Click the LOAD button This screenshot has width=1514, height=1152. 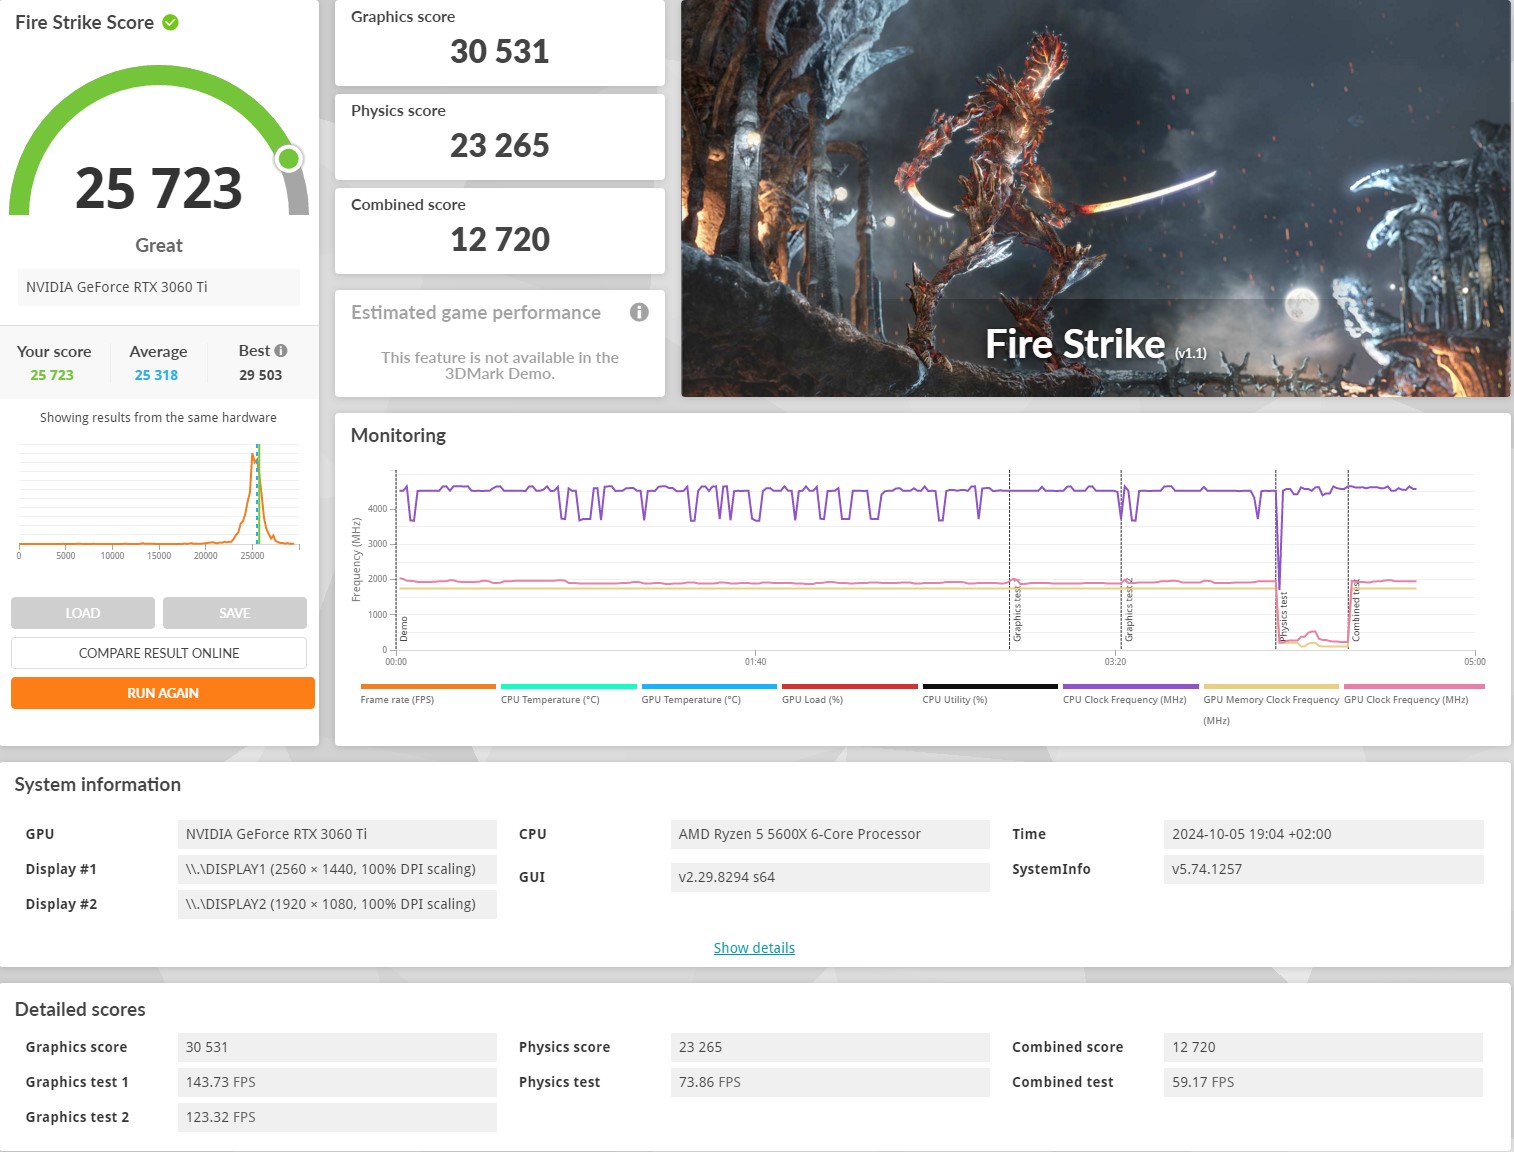[83, 613]
